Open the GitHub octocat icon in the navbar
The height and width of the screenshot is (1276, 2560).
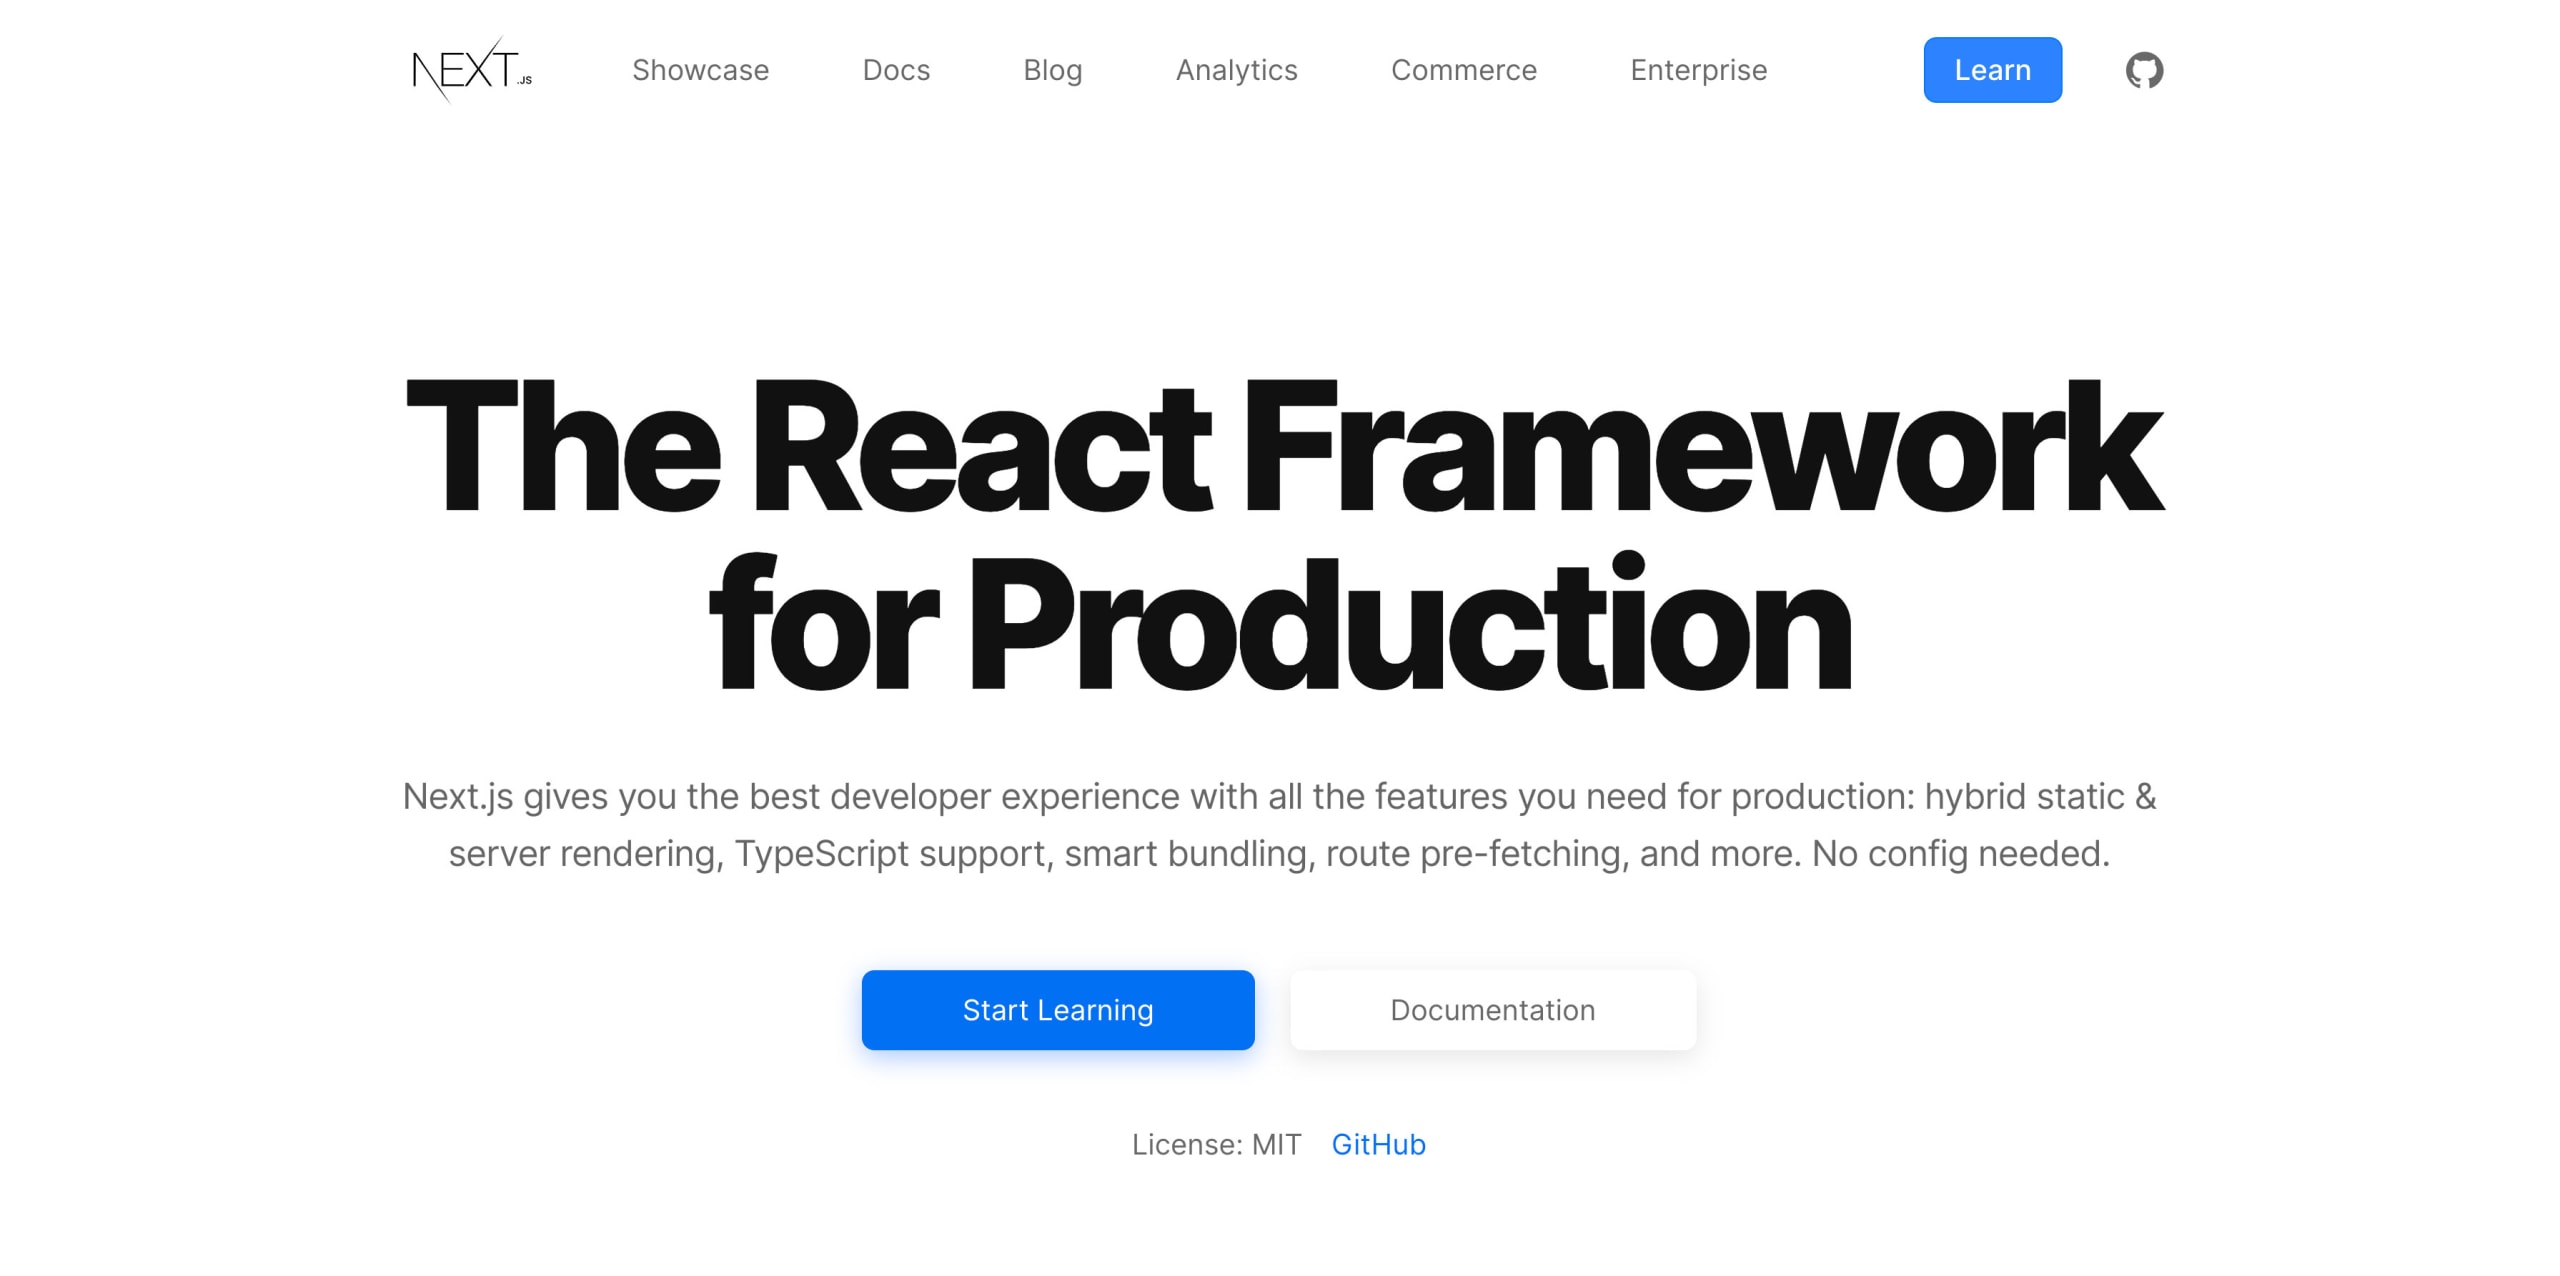tap(2143, 70)
